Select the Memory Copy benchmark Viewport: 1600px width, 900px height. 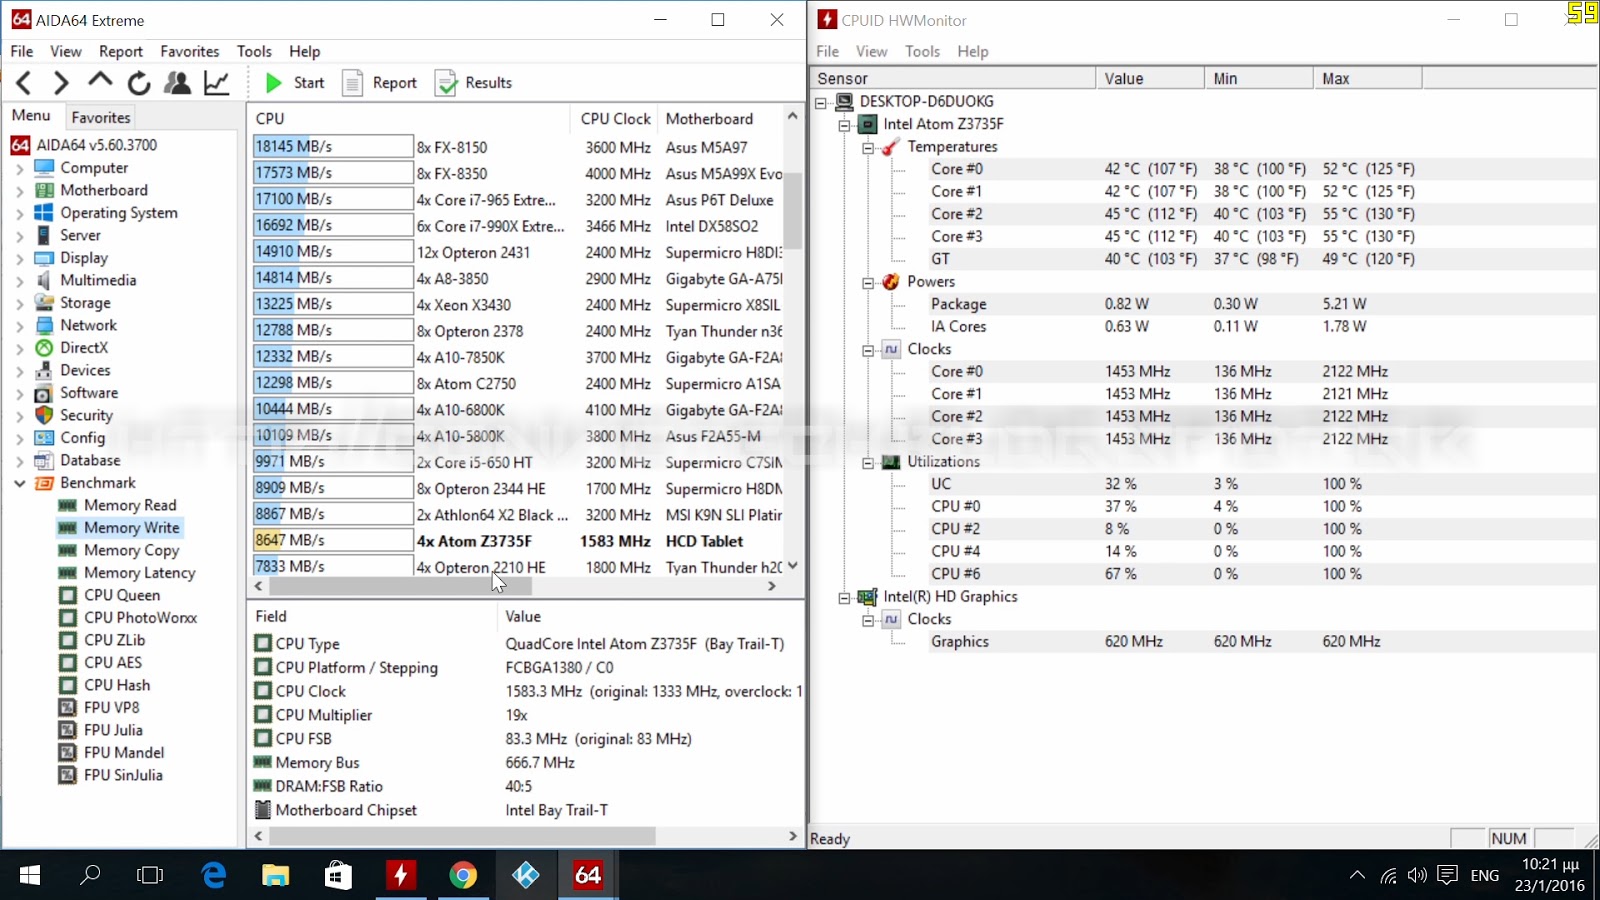pos(131,550)
